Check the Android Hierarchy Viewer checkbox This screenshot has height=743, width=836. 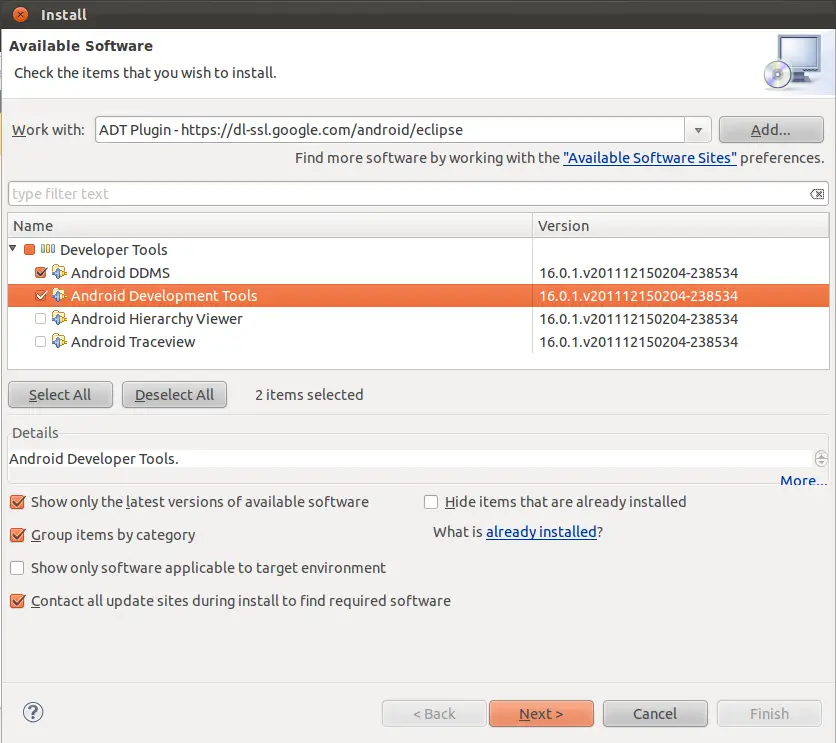[40, 319]
